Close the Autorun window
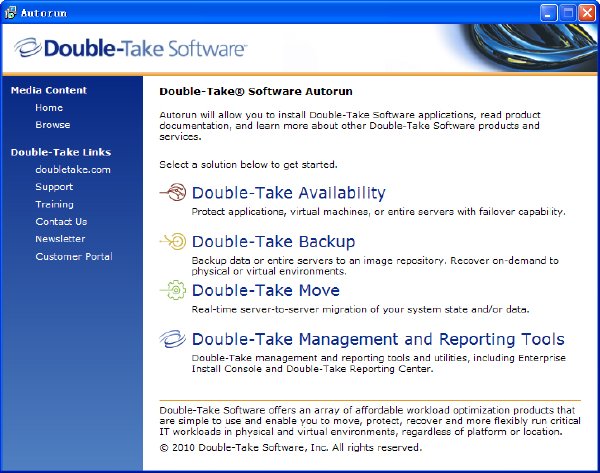The height and width of the screenshot is (473, 600). point(587,13)
